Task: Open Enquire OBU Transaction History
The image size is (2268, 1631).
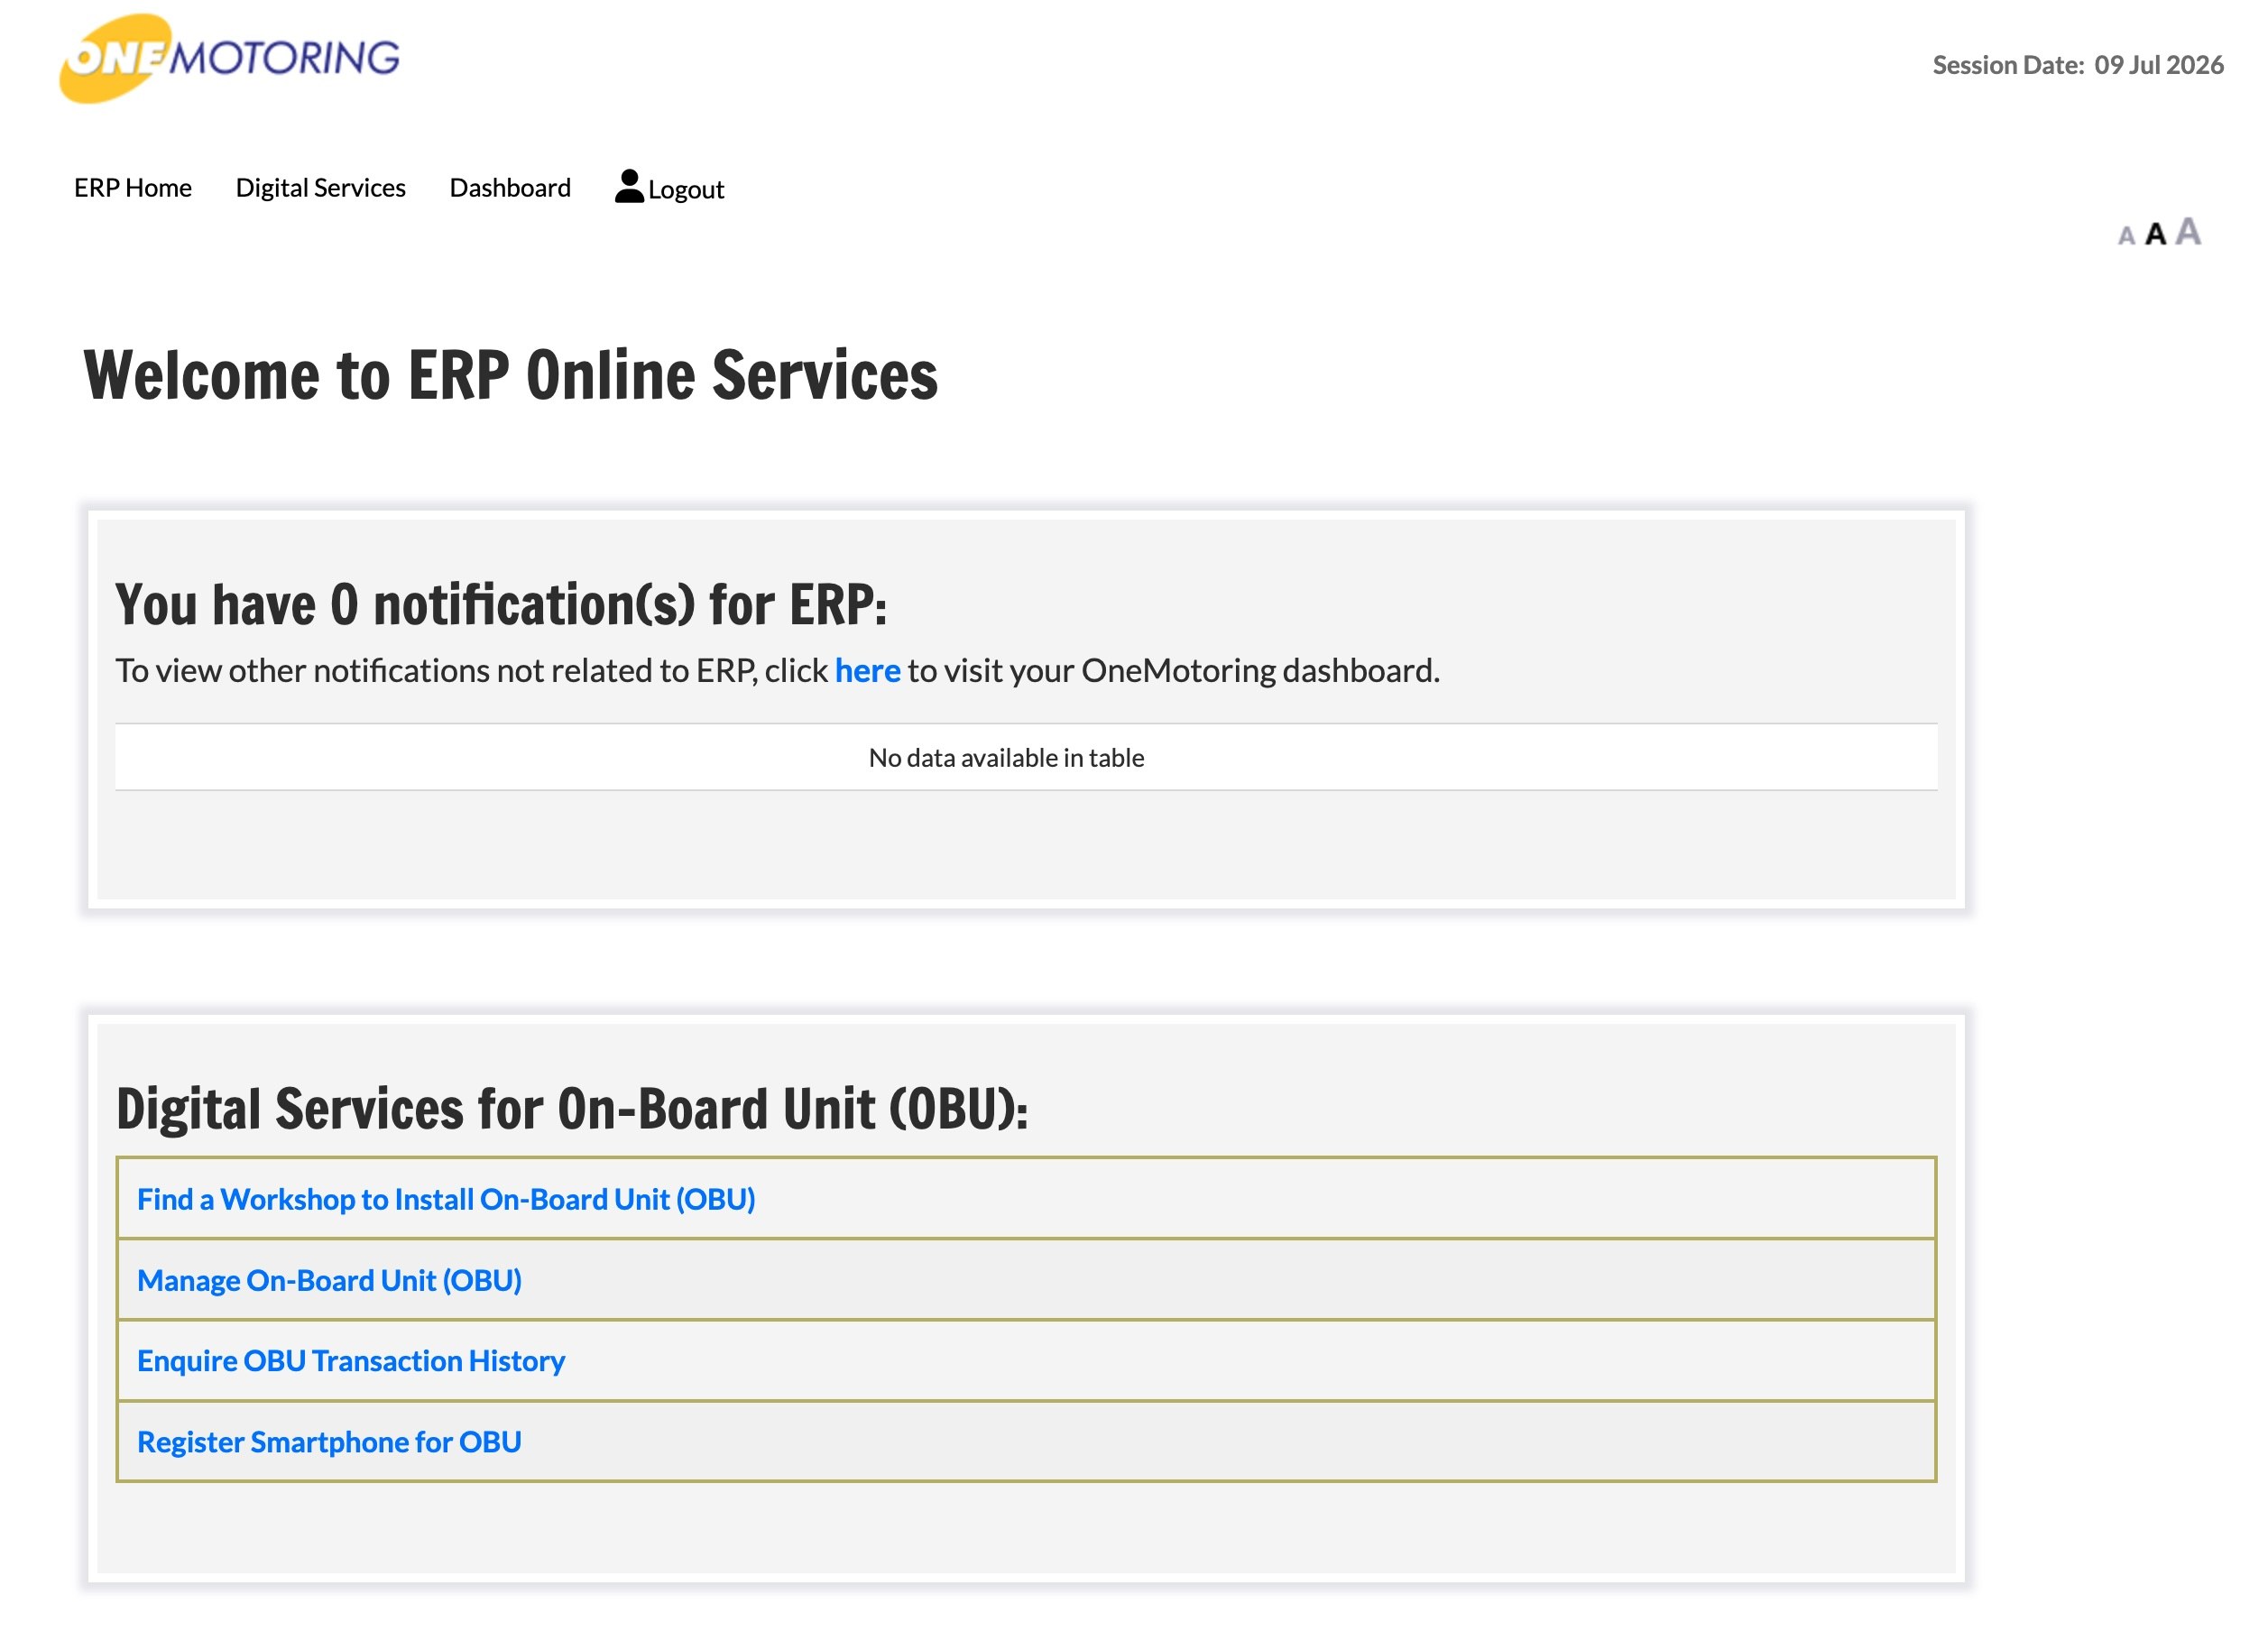Action: pyautogui.click(x=351, y=1360)
